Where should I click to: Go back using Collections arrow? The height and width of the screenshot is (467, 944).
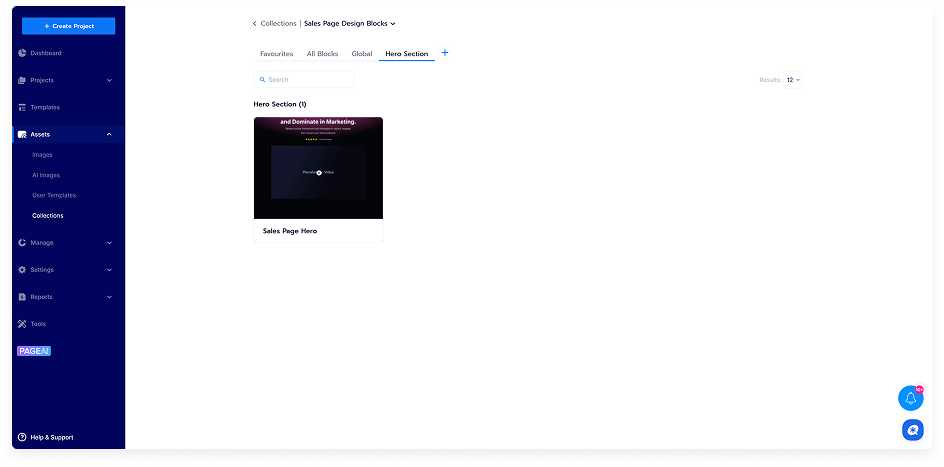tap(255, 23)
